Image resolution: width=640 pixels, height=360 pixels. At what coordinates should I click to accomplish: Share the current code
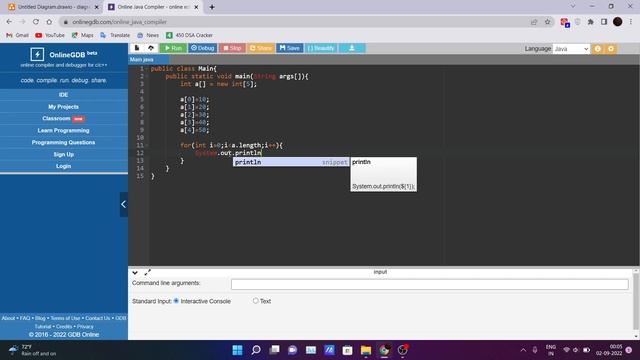point(260,48)
